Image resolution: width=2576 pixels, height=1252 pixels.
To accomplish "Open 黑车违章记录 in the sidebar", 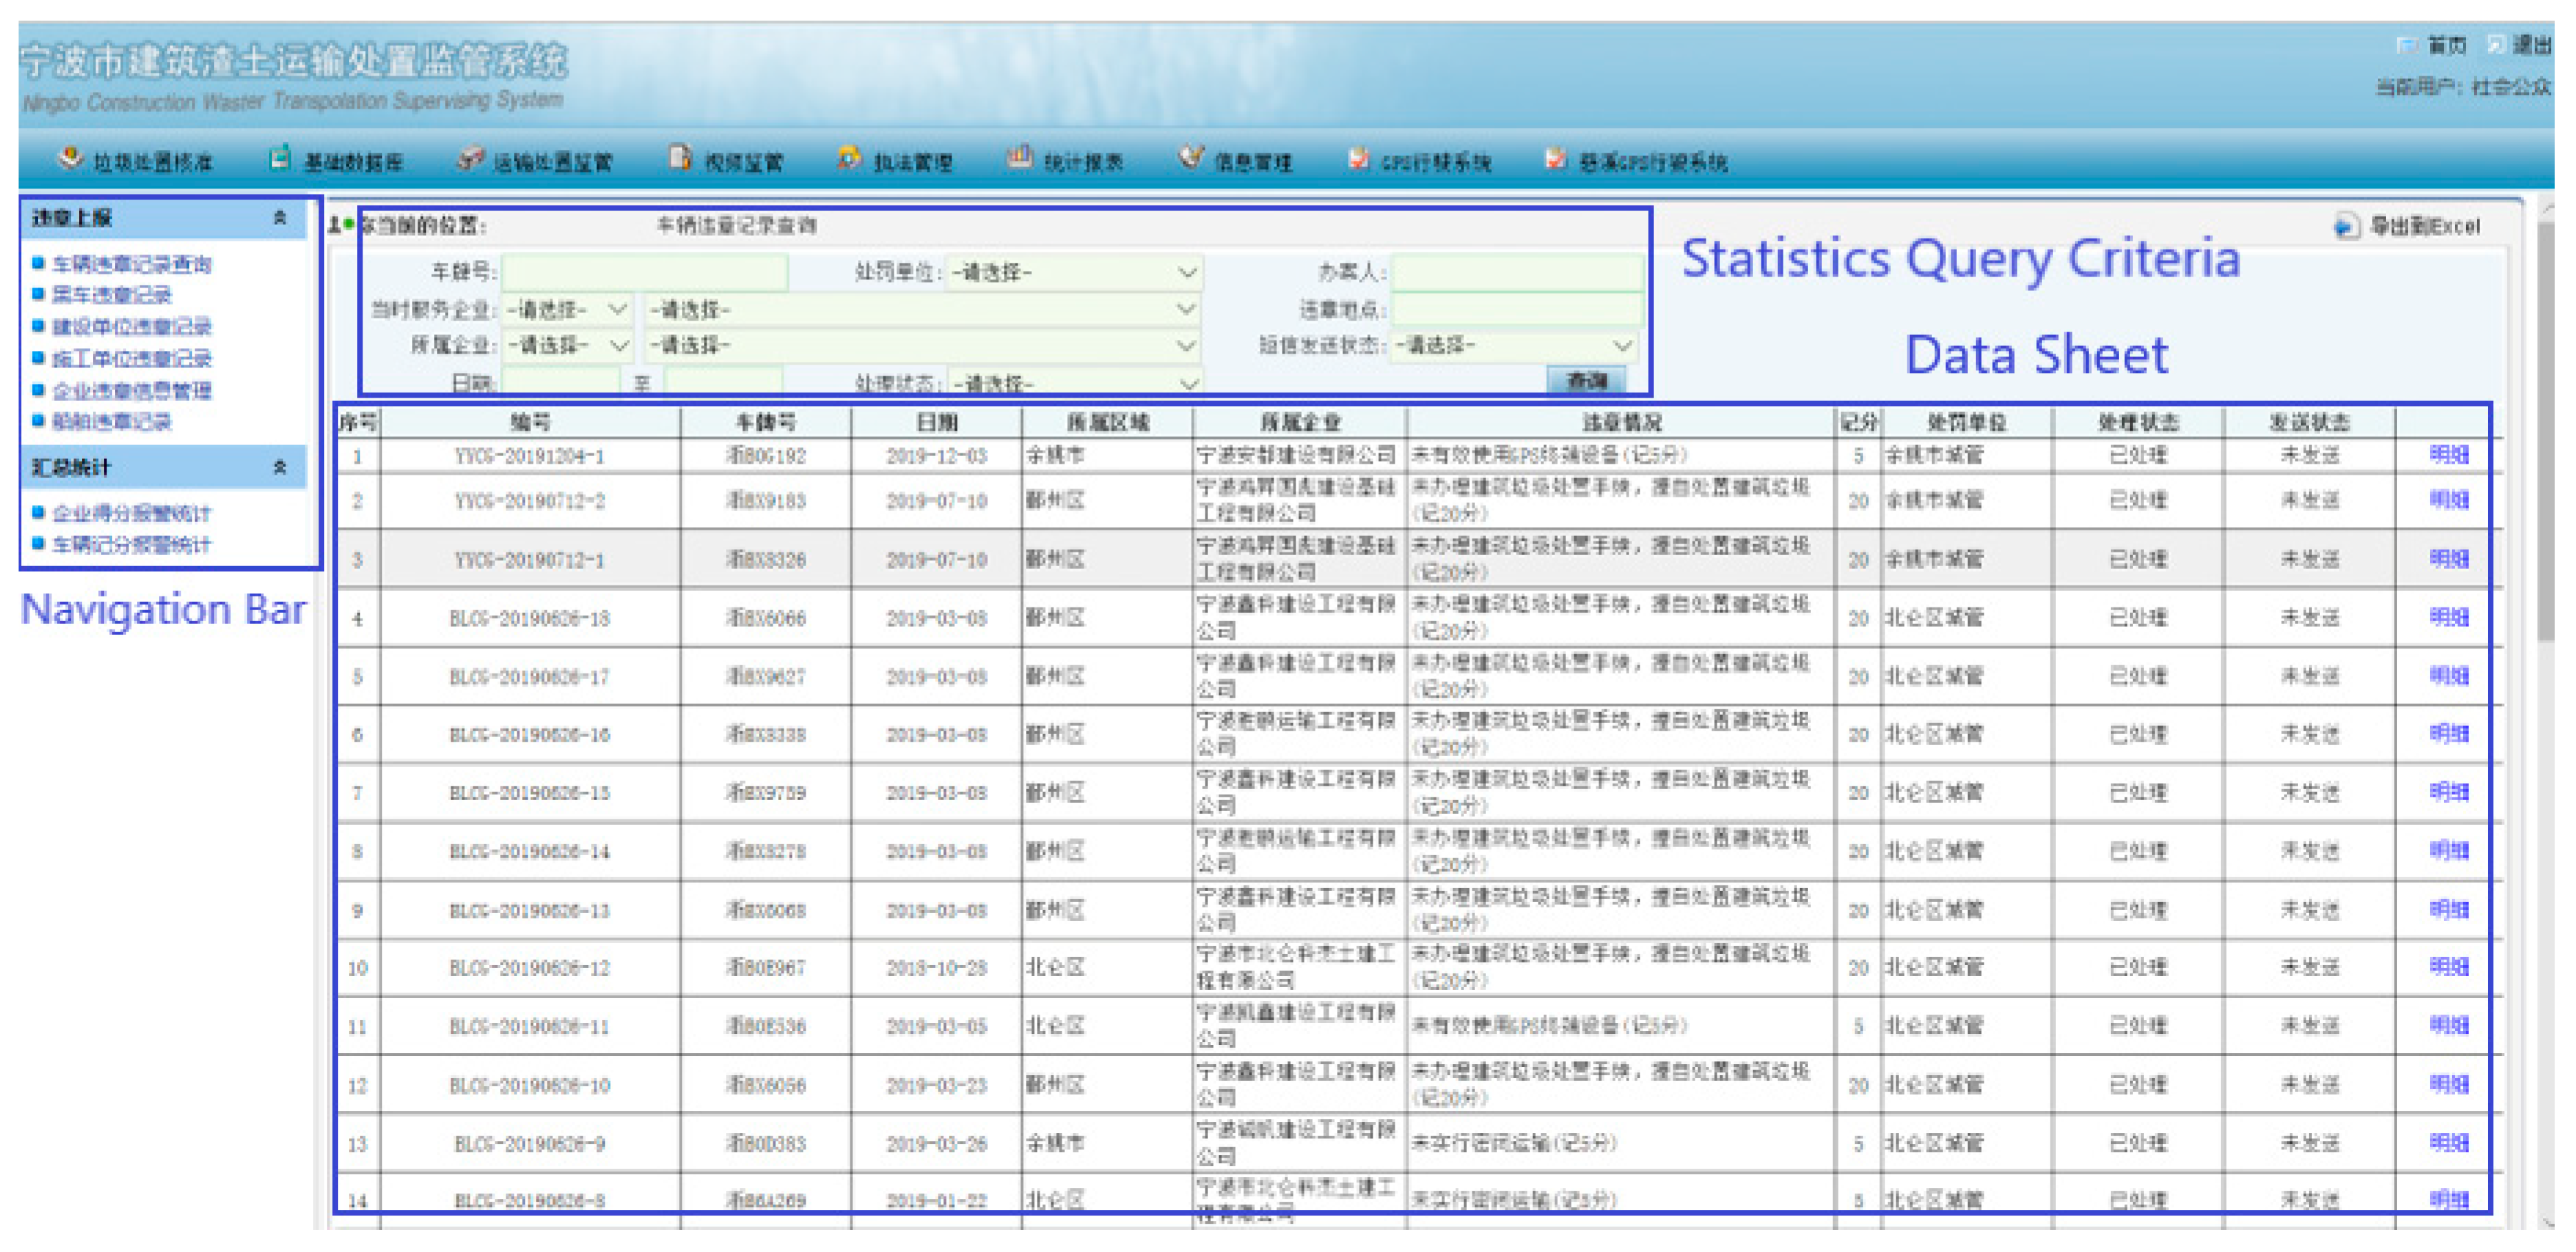I will pyautogui.click(x=111, y=295).
